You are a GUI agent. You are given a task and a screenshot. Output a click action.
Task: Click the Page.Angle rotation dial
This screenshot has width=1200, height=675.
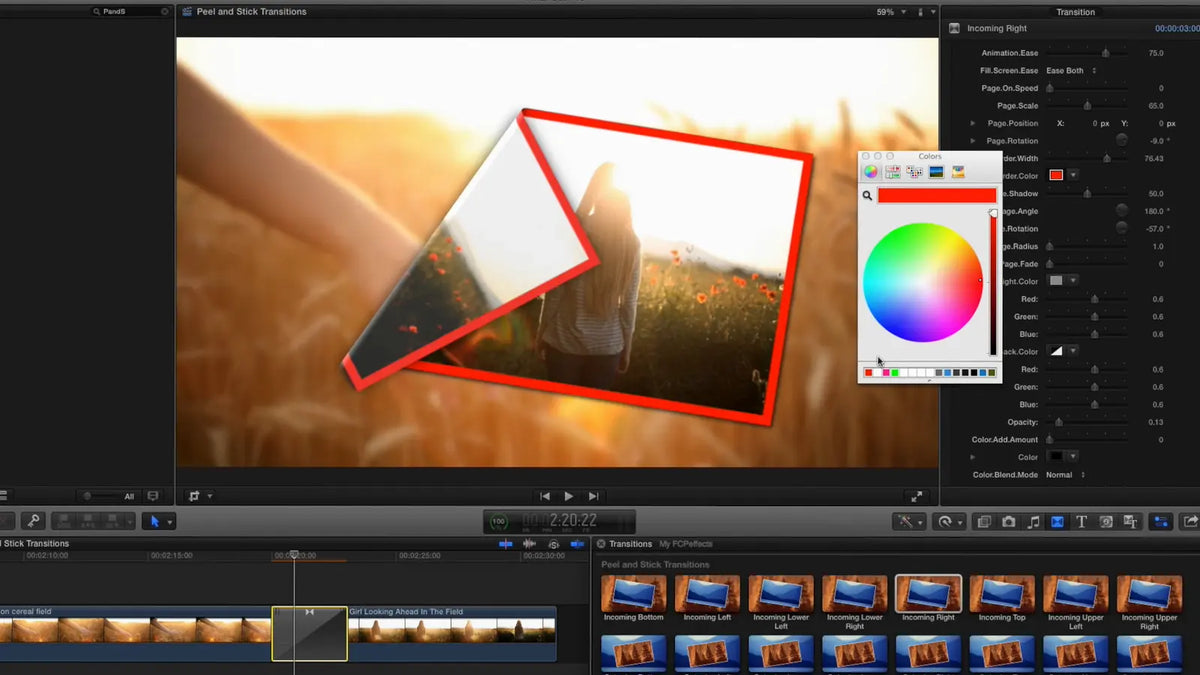point(1122,210)
